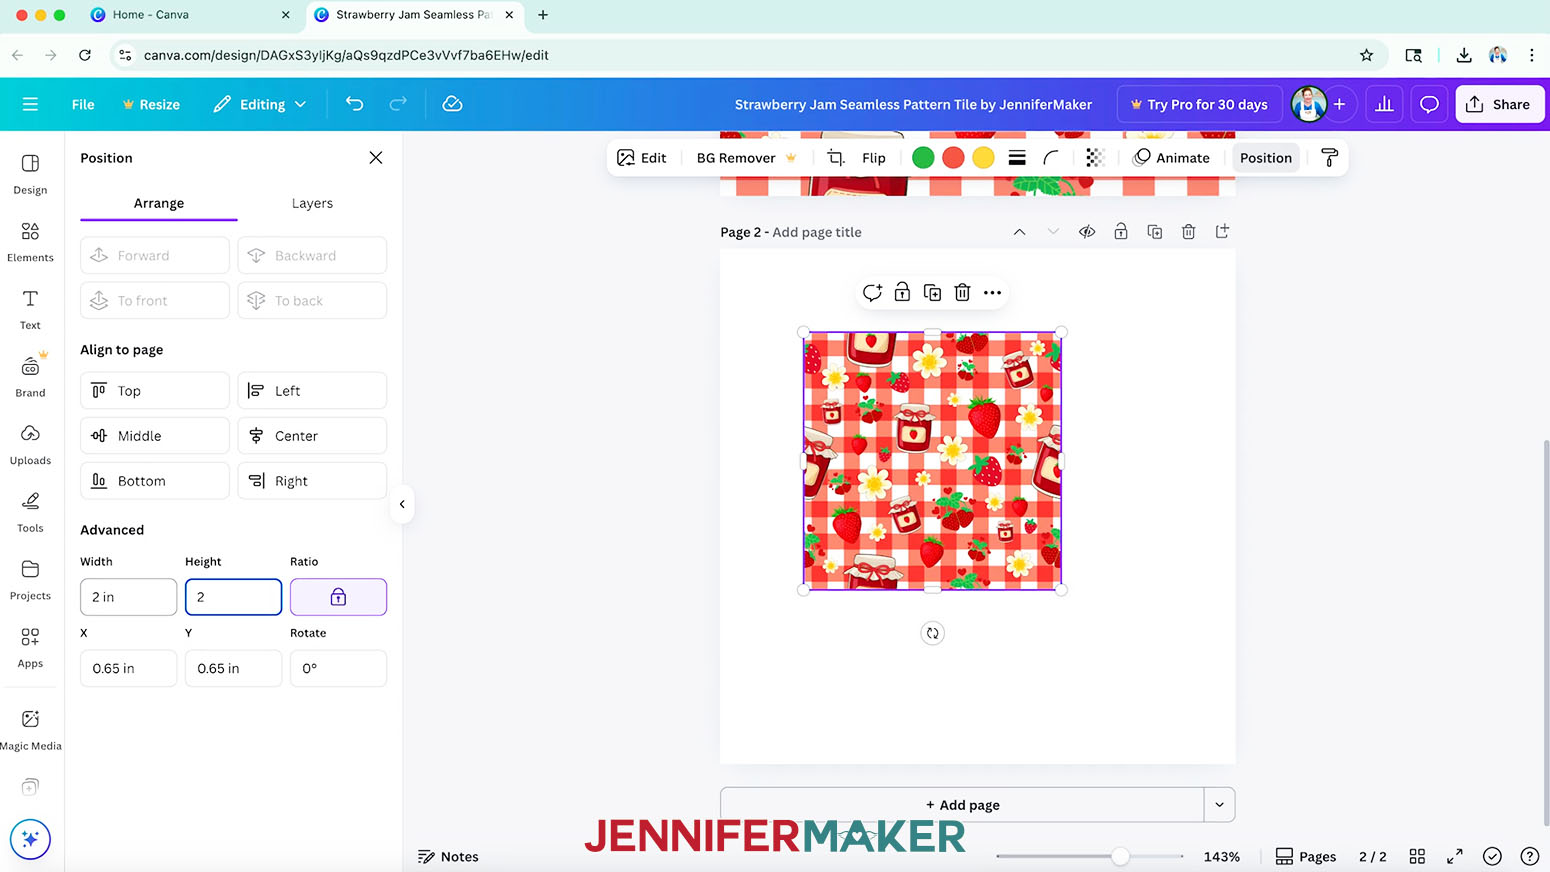Adjust the zoom slider handle

[x=1121, y=856]
